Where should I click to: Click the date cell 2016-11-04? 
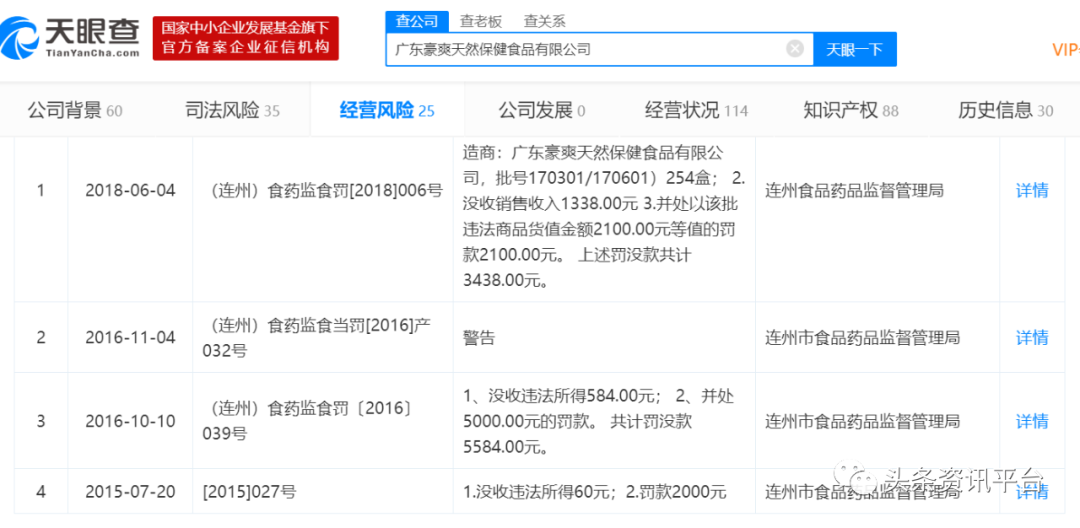pos(130,337)
